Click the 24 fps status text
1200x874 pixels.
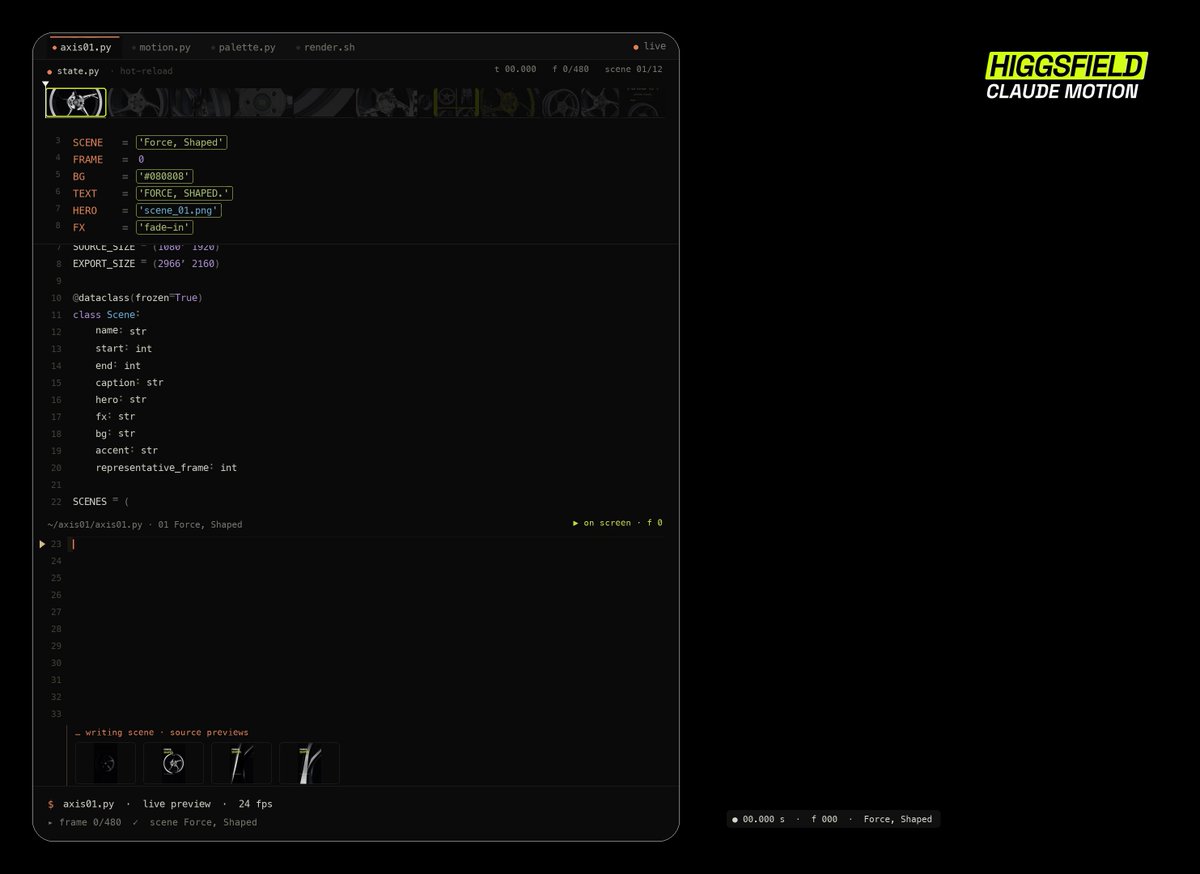(x=256, y=804)
